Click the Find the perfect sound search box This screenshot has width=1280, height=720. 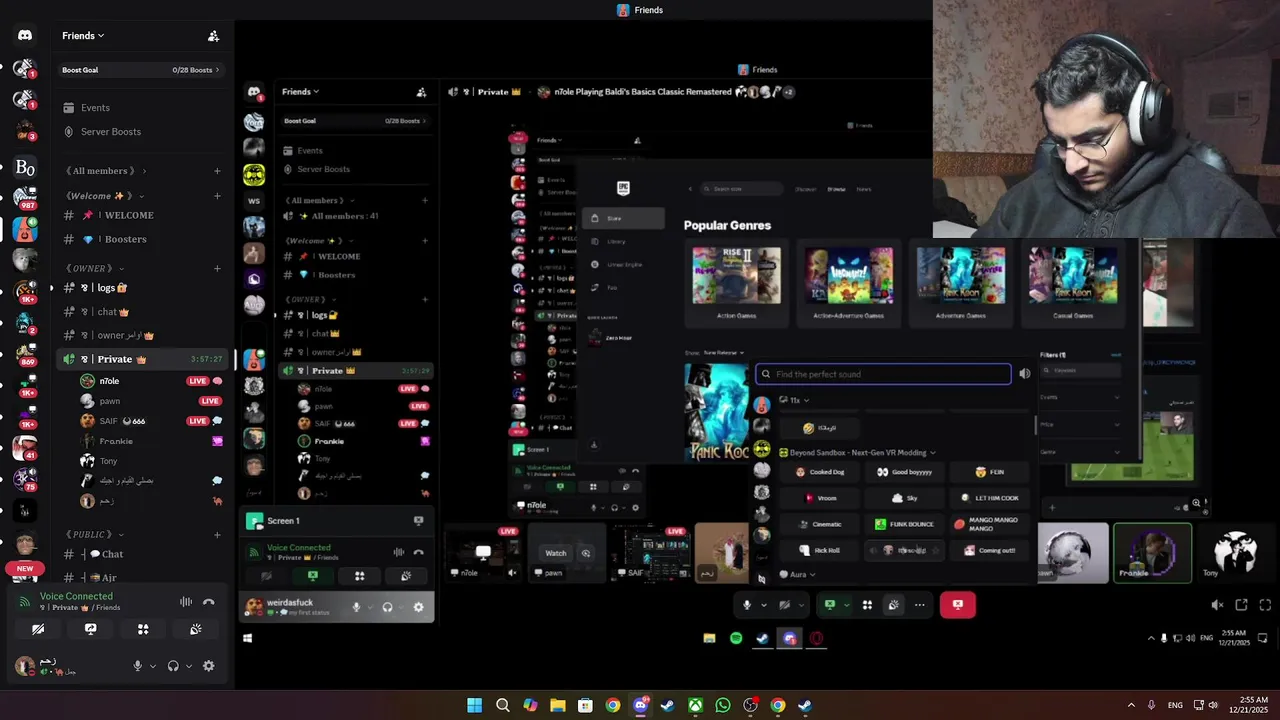[x=883, y=374]
